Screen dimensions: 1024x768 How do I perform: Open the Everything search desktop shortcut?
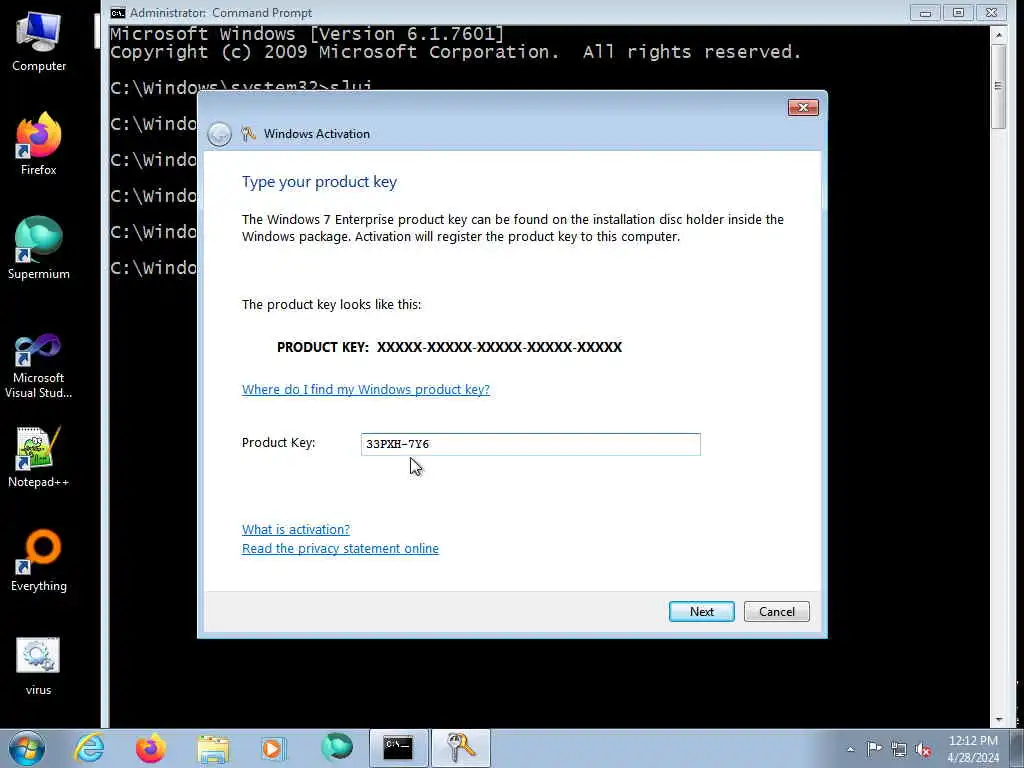coord(39,560)
